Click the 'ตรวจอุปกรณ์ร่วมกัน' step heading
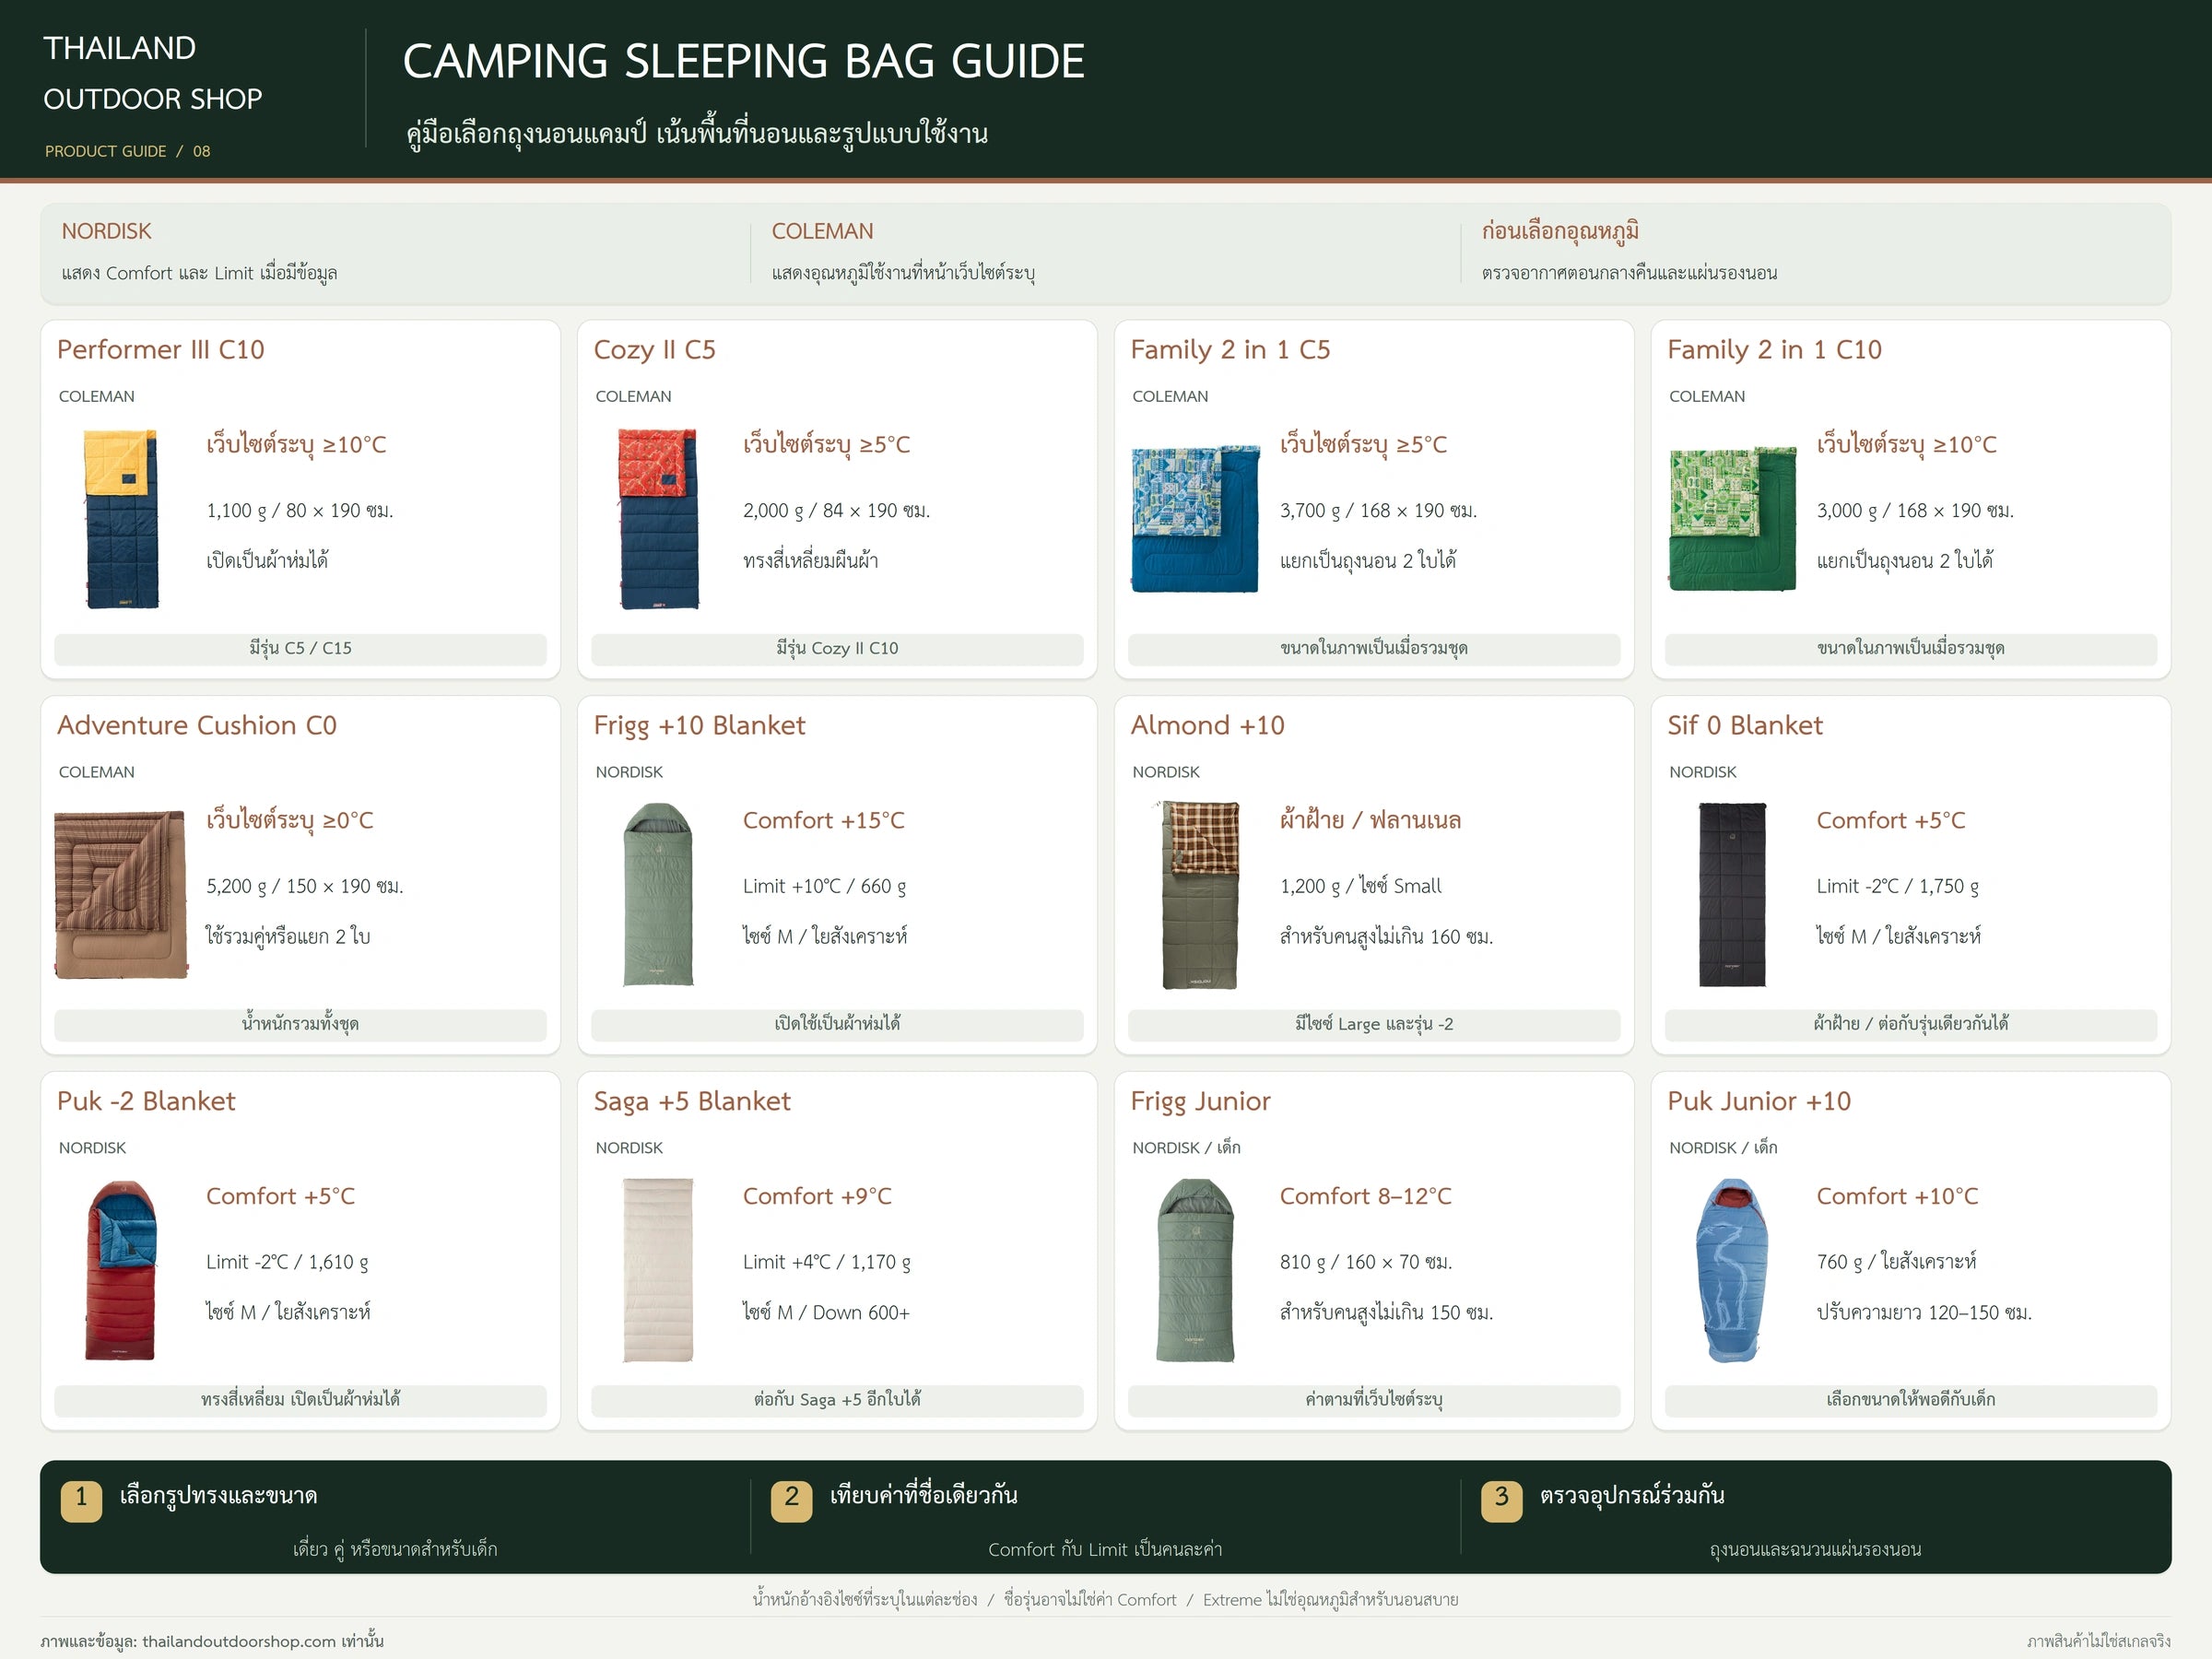 (x=1632, y=1496)
